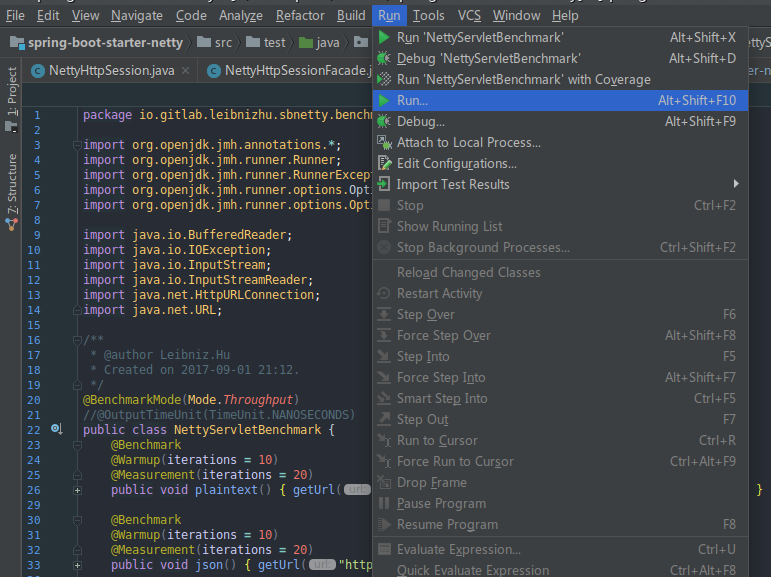Click the Debug... bug icon in menu
This screenshot has width=771, height=577.
(384, 122)
